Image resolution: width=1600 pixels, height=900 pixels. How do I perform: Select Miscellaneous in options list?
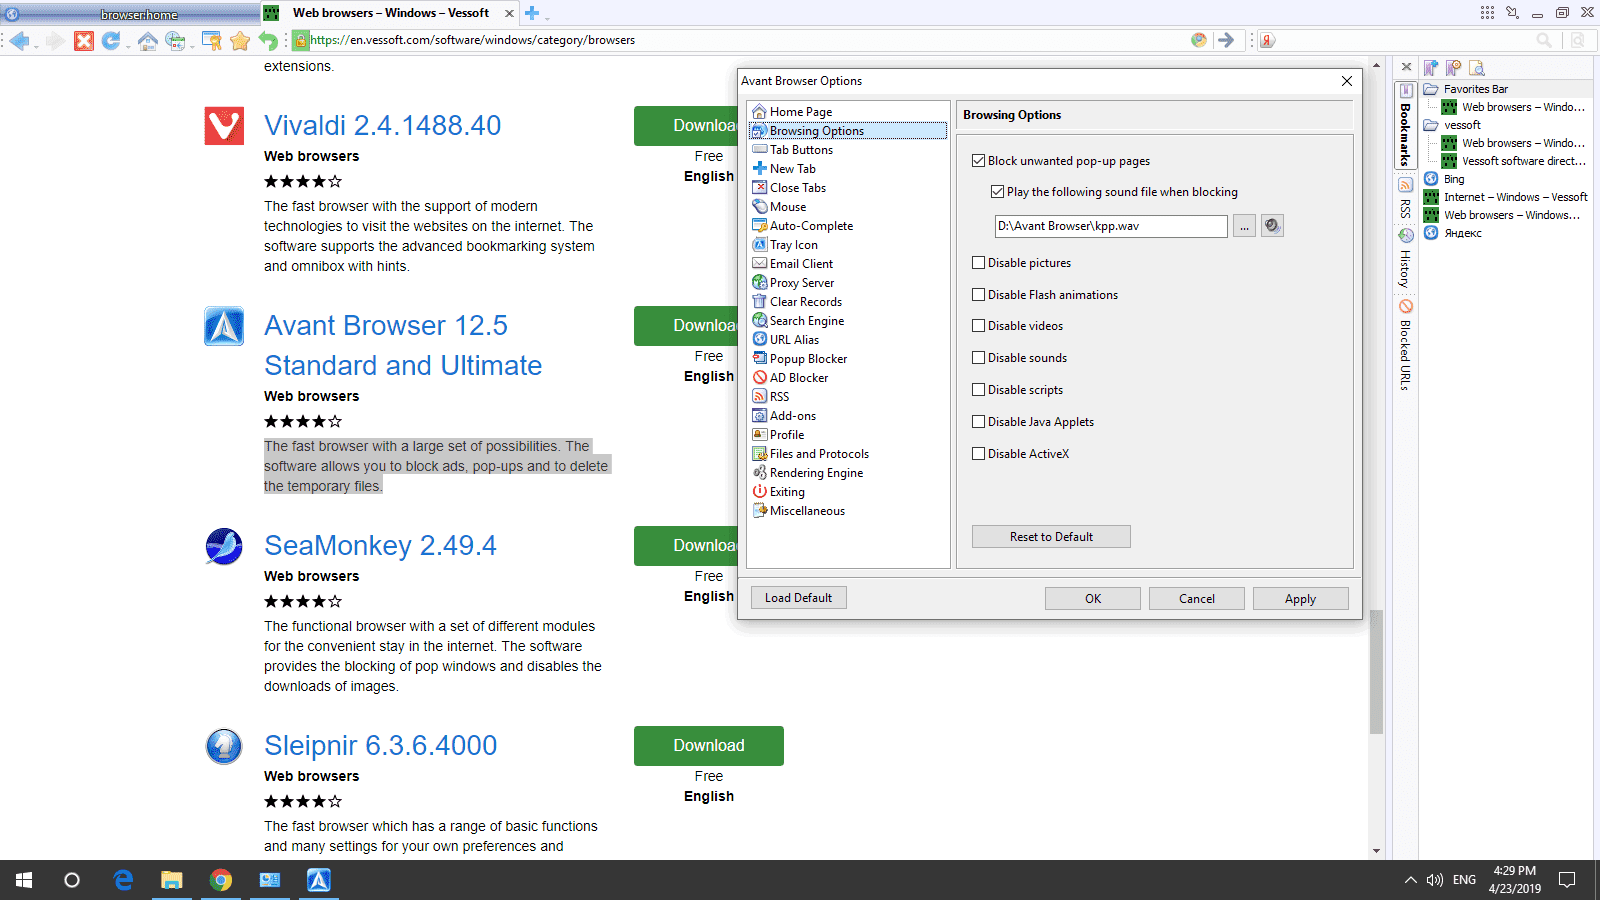point(806,511)
